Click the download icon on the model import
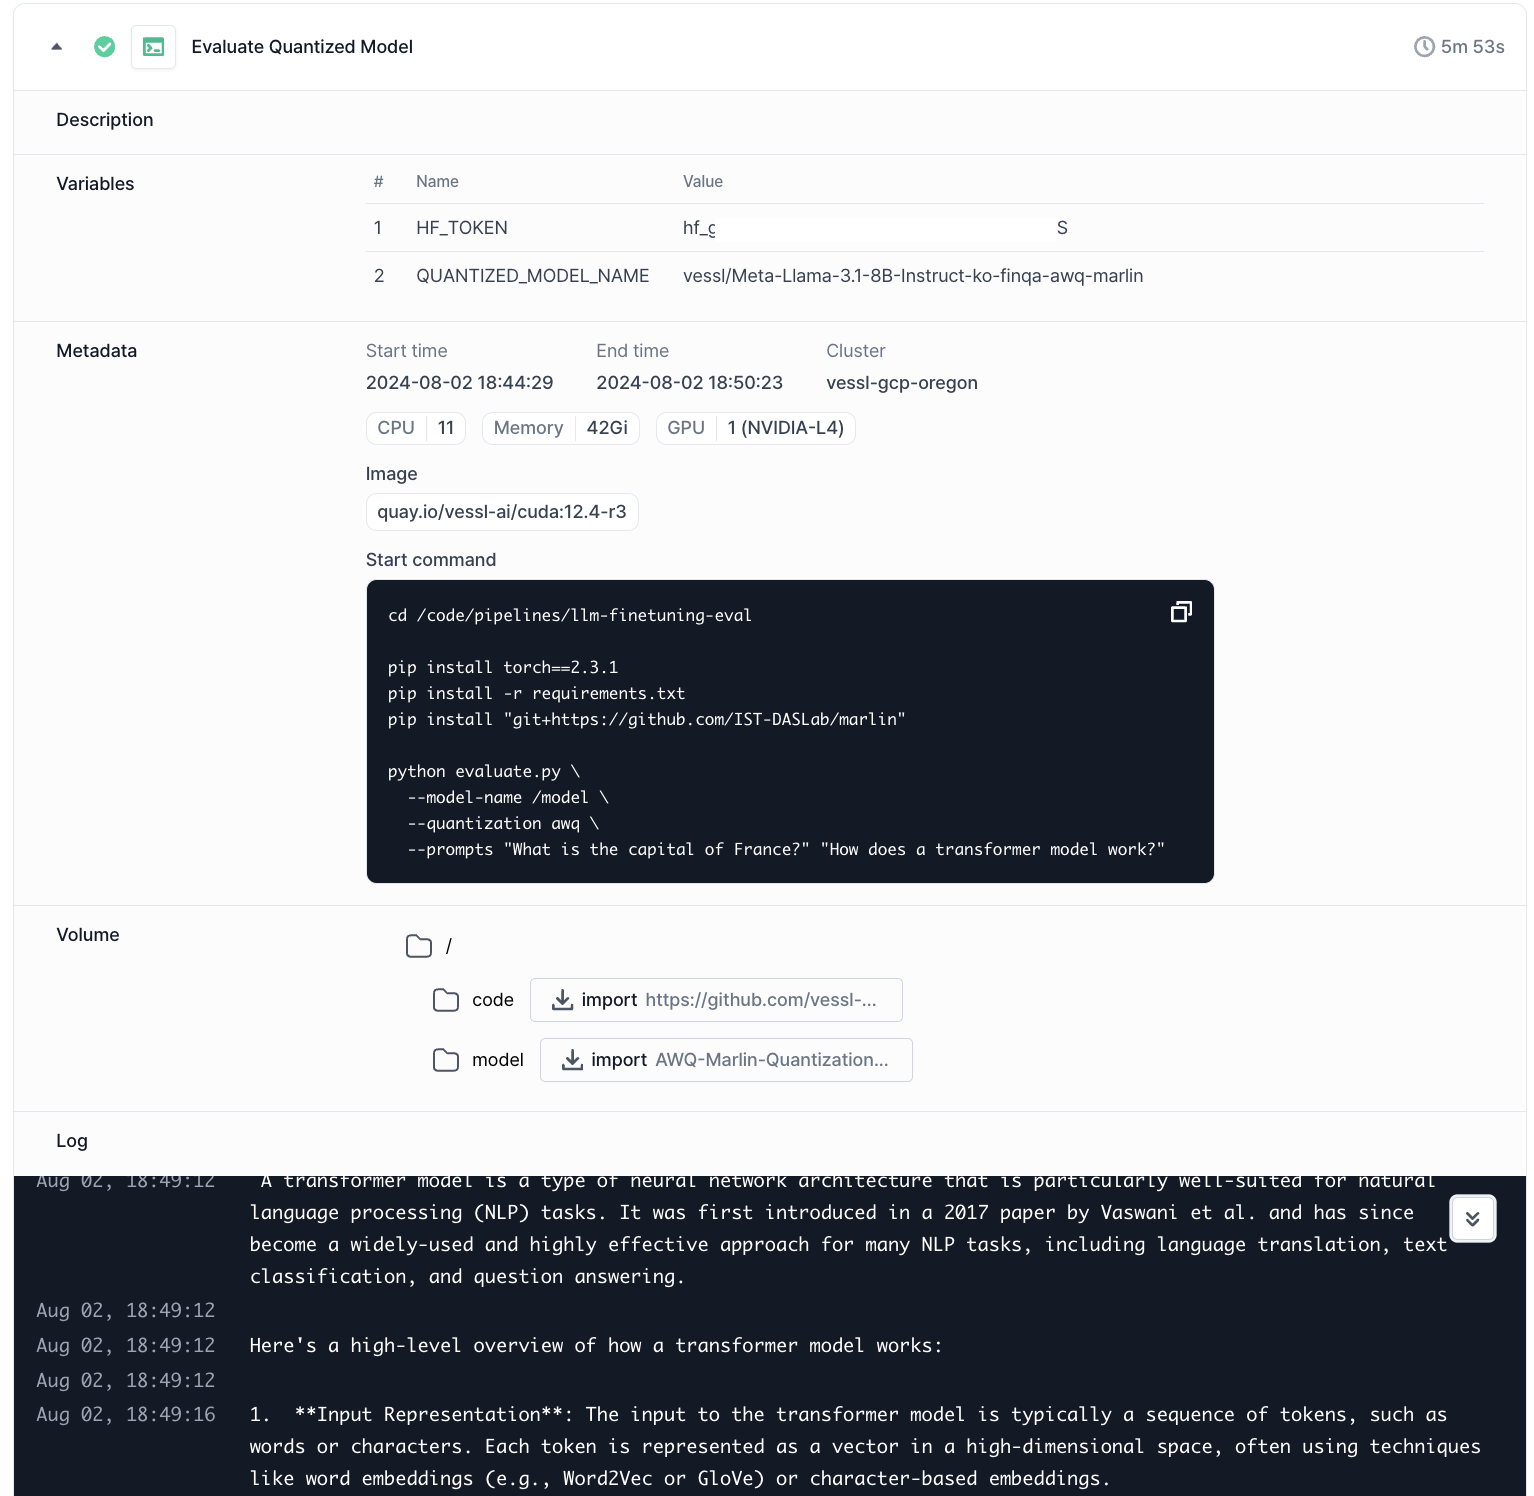 [572, 1059]
